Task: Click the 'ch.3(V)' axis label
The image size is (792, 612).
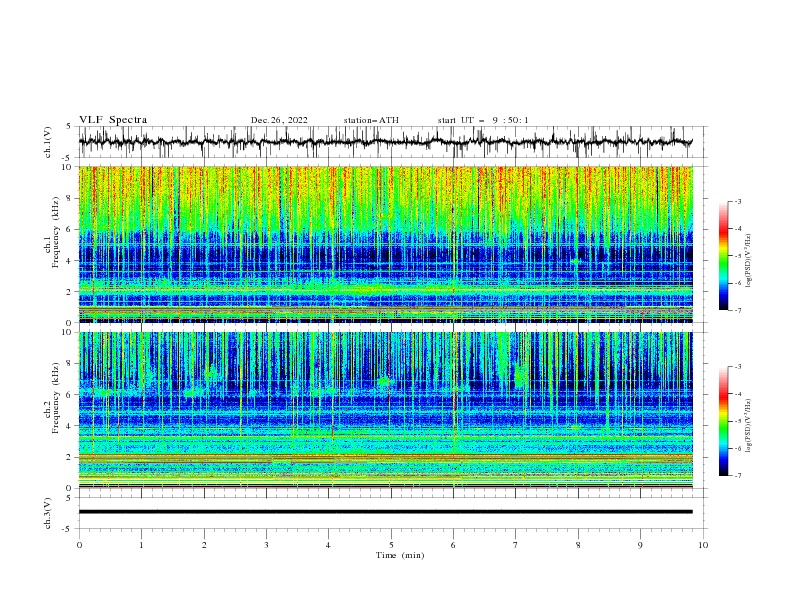Action: tap(48, 513)
